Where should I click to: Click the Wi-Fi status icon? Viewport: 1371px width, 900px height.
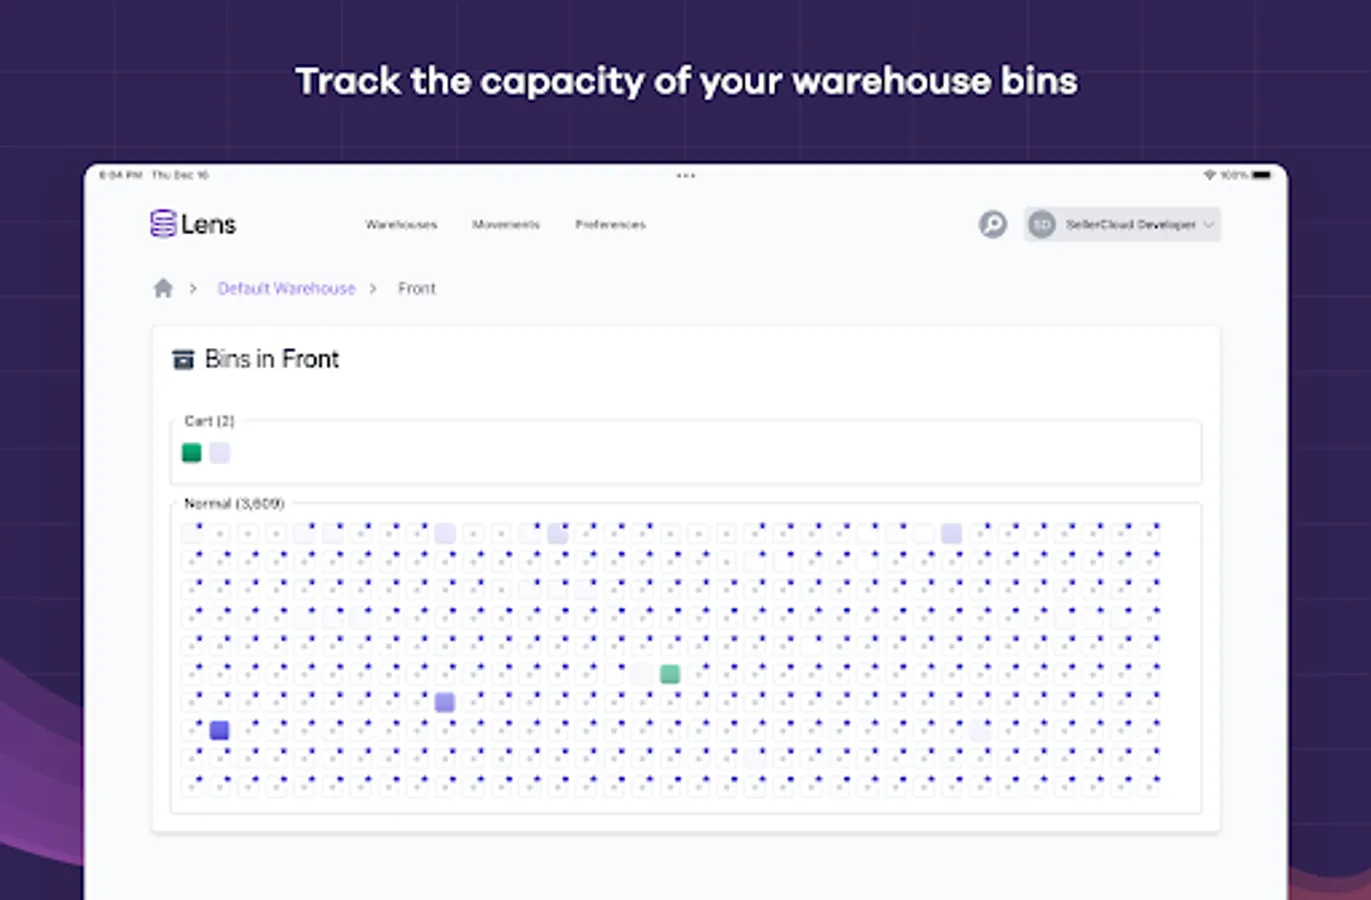click(x=1209, y=175)
